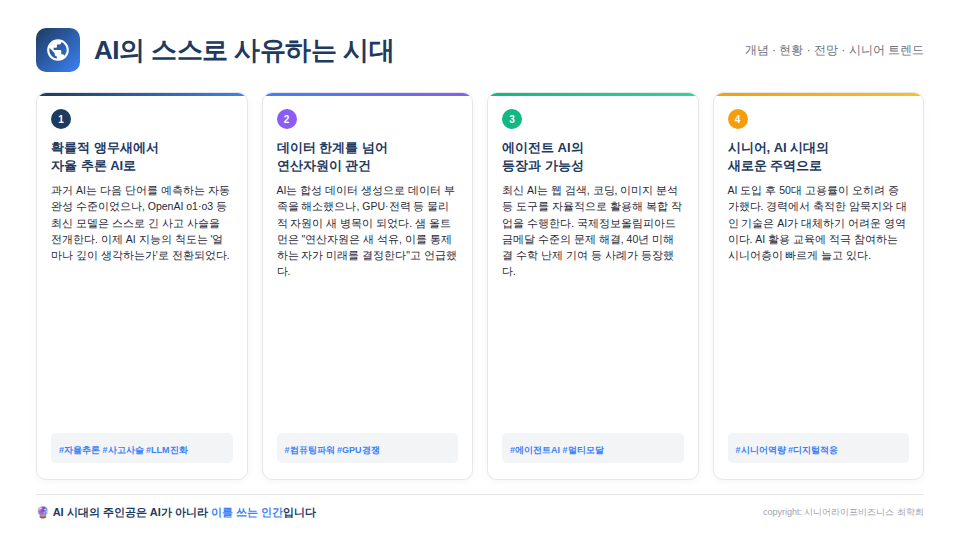This screenshot has width=960, height=540.
Task: Select the #사고사슬 hashtag
Action: (123, 450)
